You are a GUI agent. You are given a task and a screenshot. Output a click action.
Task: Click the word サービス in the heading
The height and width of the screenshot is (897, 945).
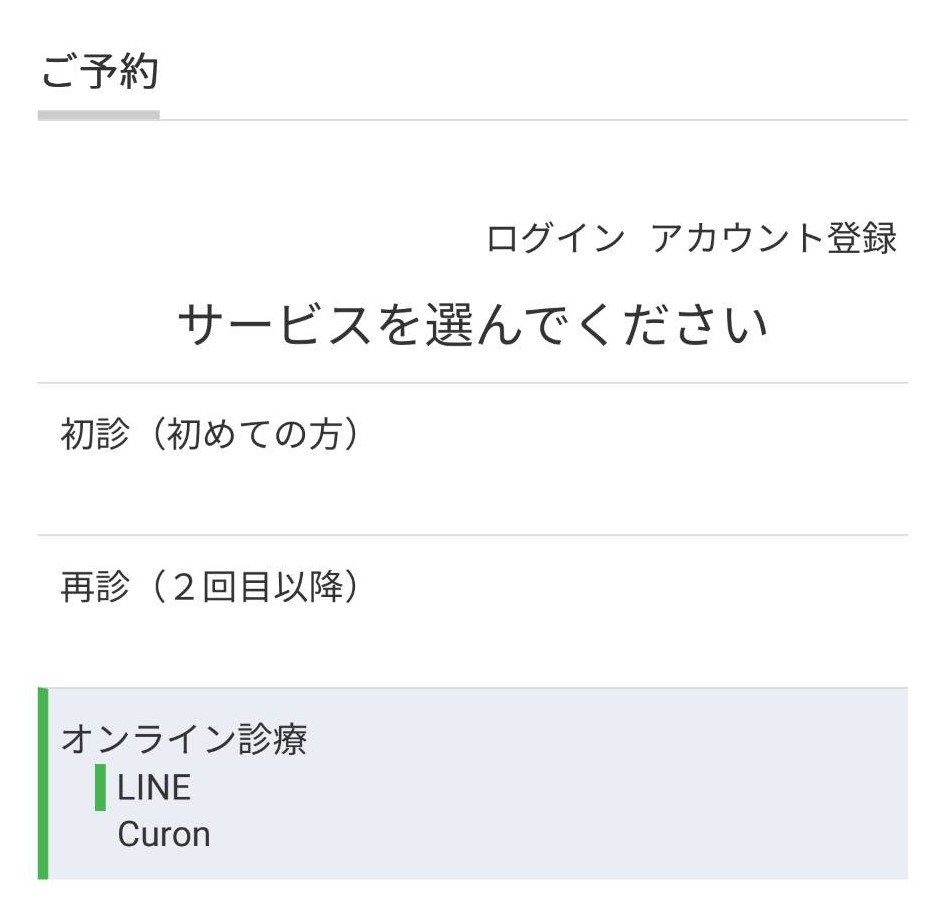274,325
